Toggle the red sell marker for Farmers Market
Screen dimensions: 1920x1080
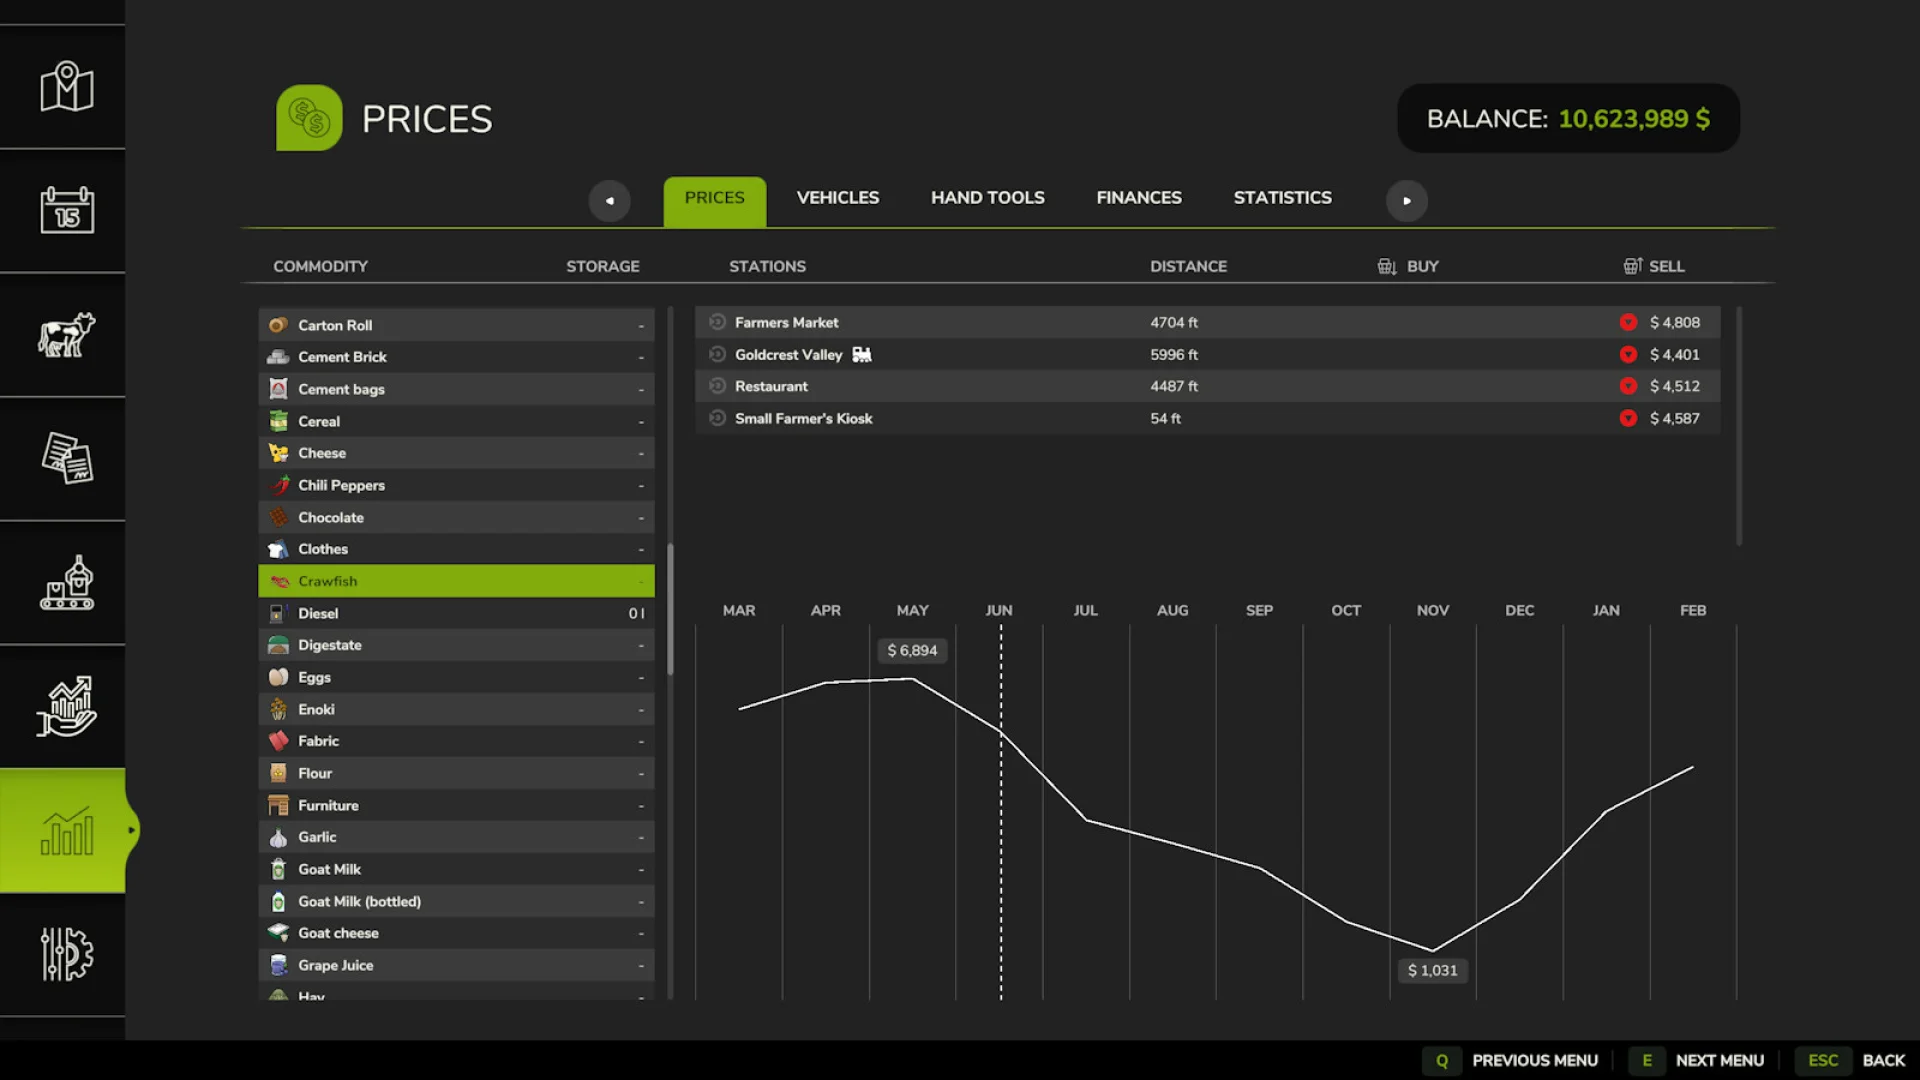[x=1628, y=322]
